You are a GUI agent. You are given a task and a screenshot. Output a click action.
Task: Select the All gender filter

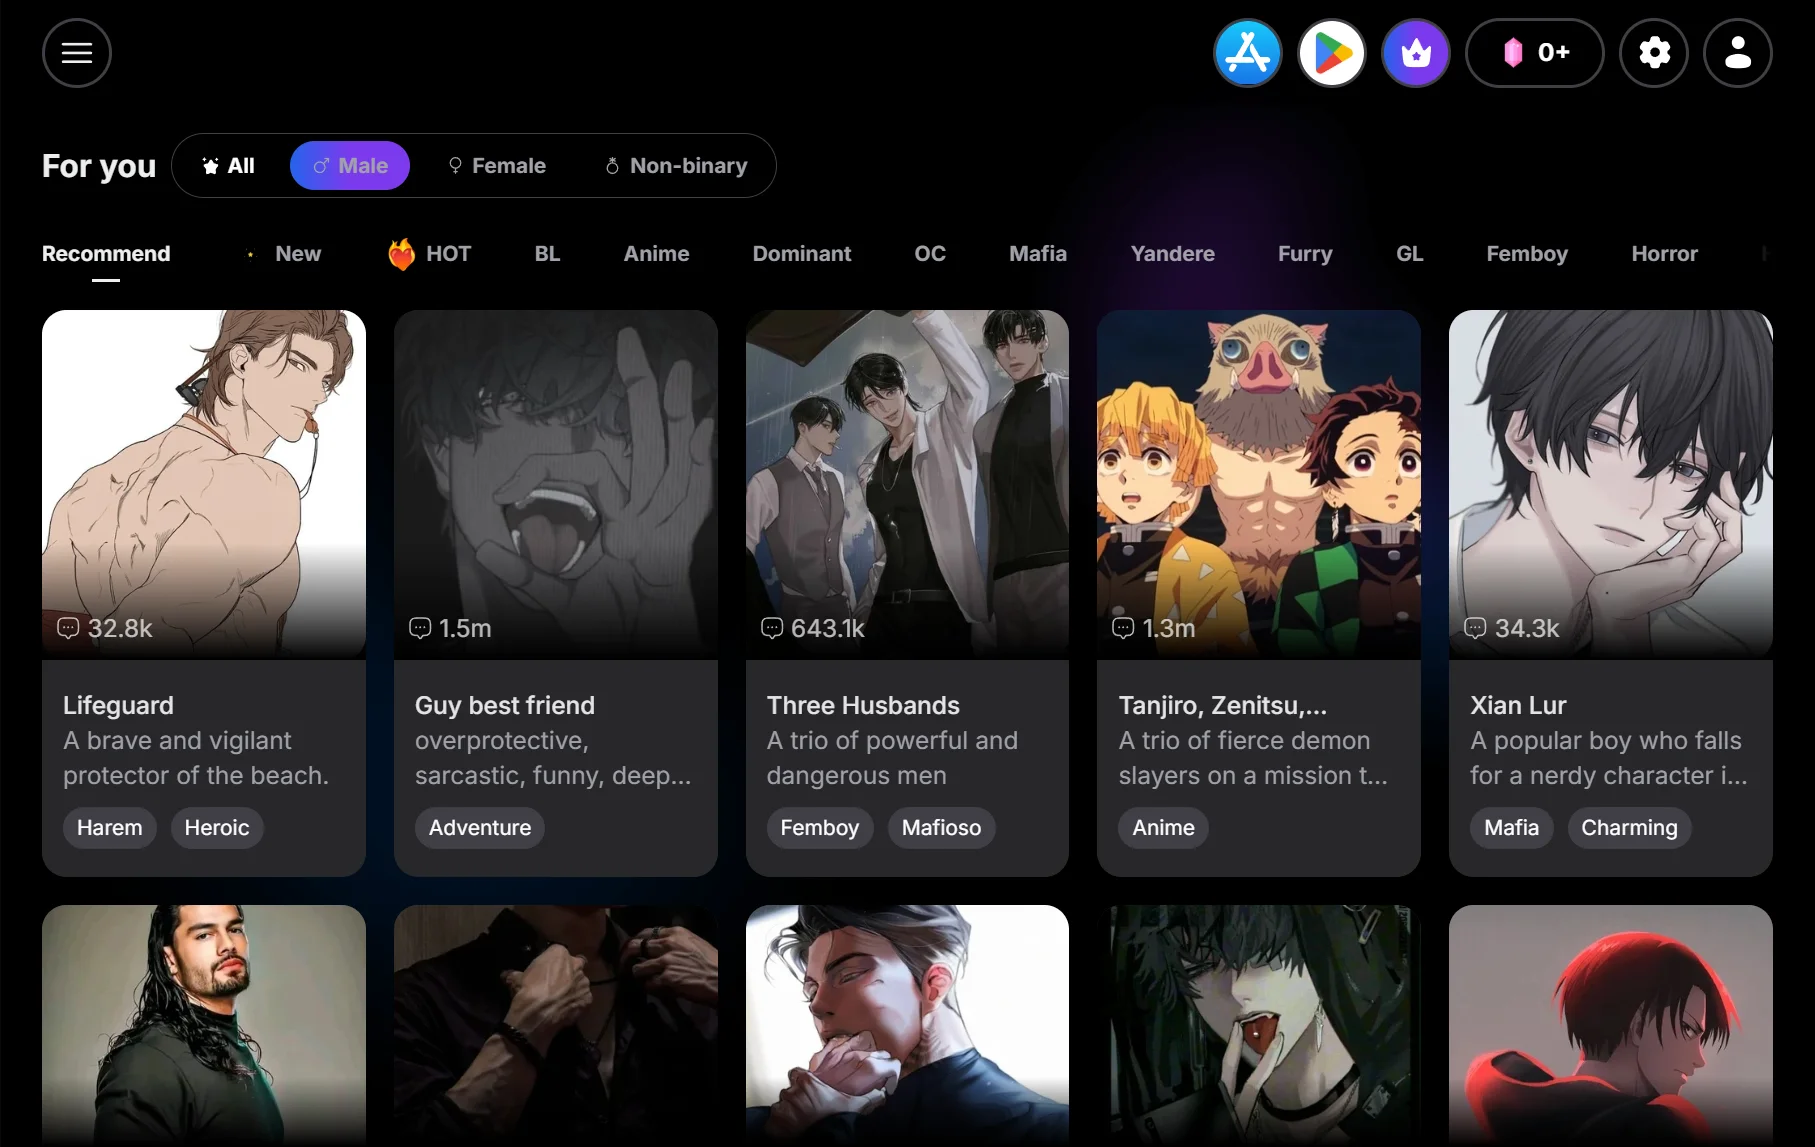click(229, 166)
